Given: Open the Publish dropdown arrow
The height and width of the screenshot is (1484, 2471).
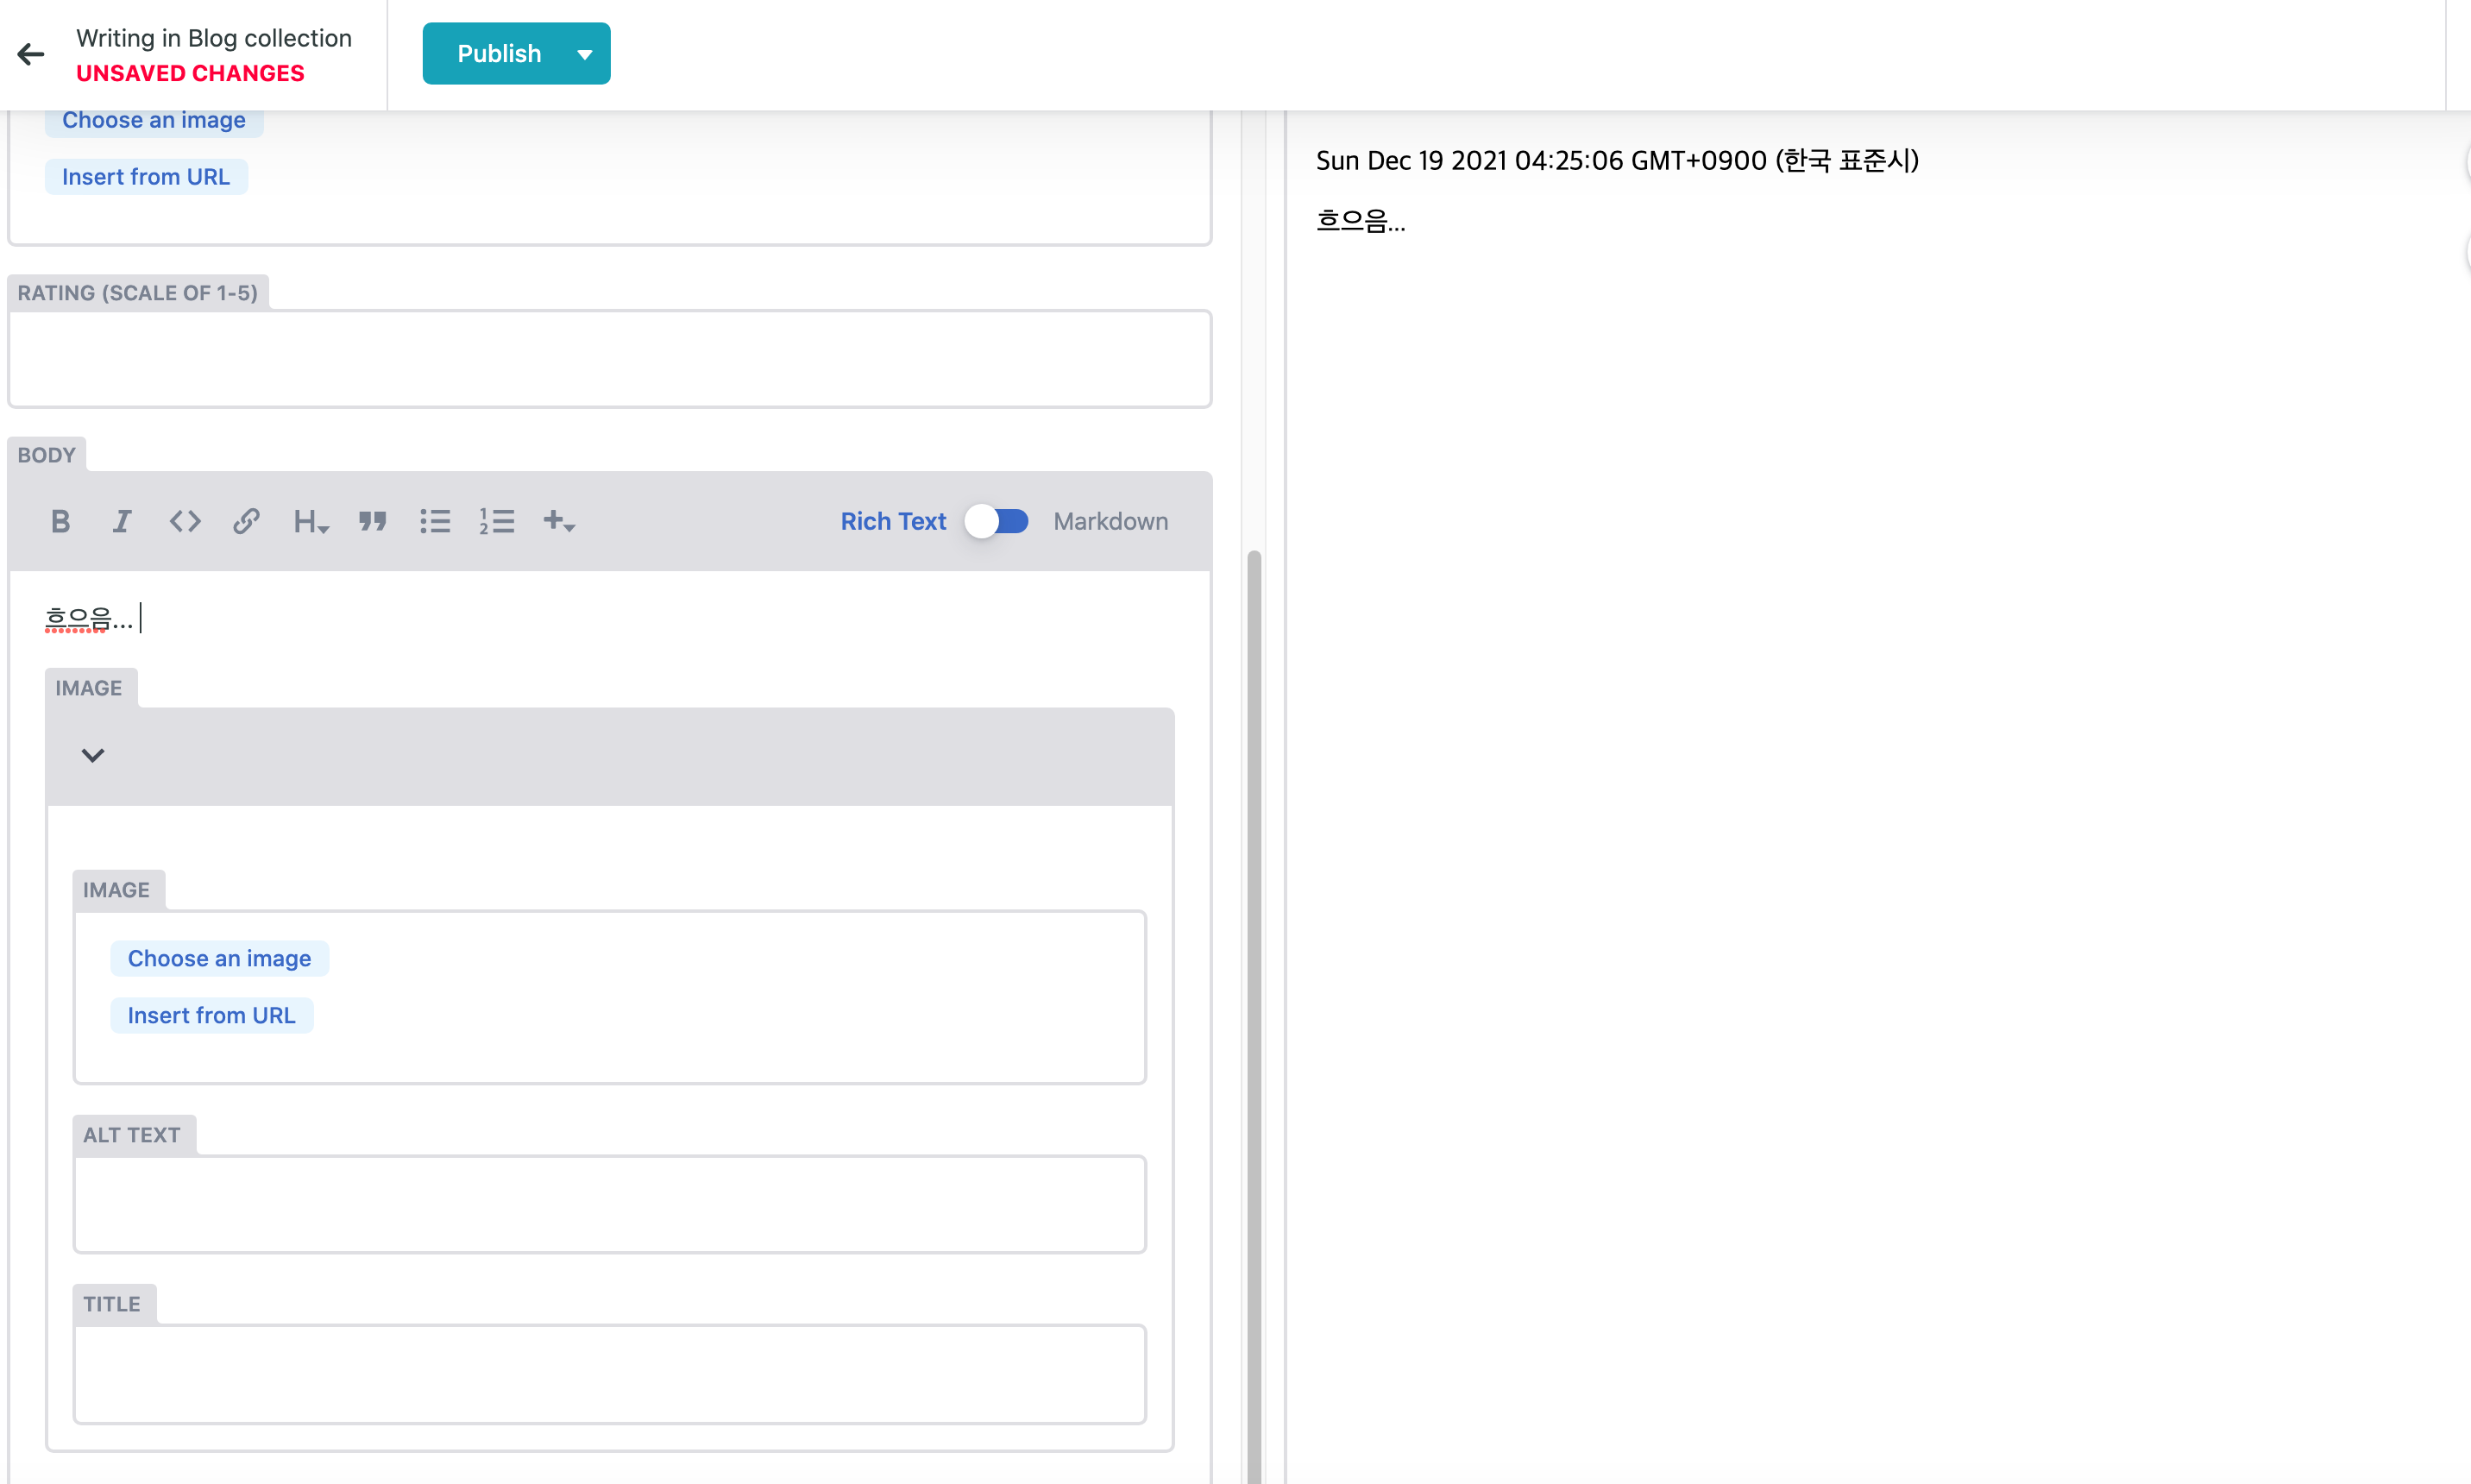Looking at the screenshot, I should tap(585, 54).
